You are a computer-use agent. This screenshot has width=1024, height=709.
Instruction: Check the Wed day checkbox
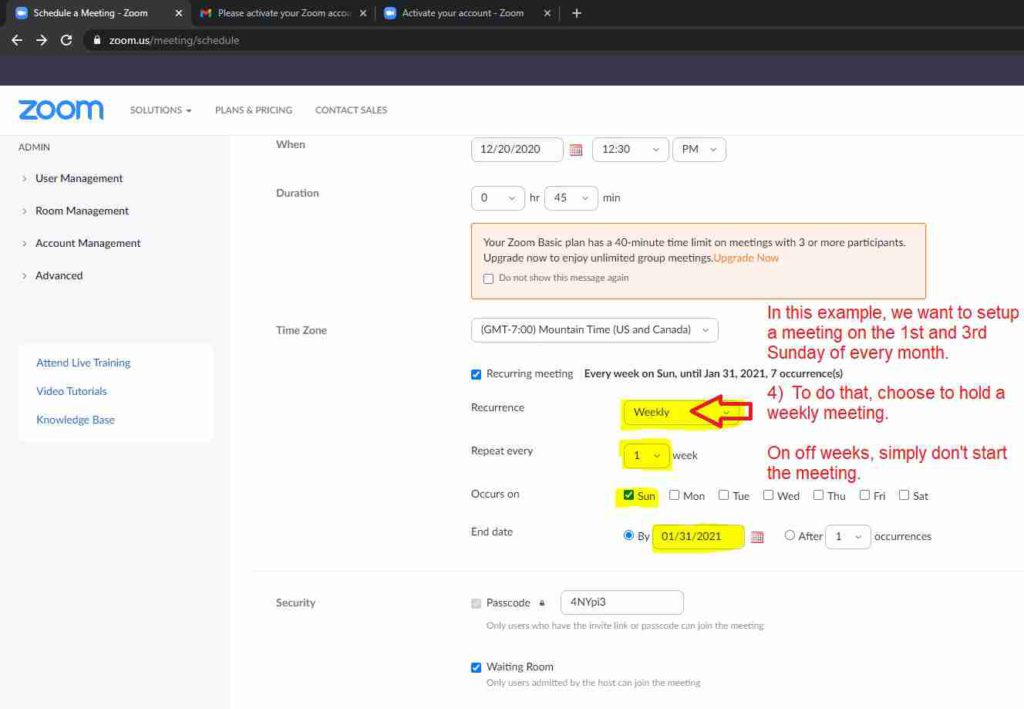[768, 496]
